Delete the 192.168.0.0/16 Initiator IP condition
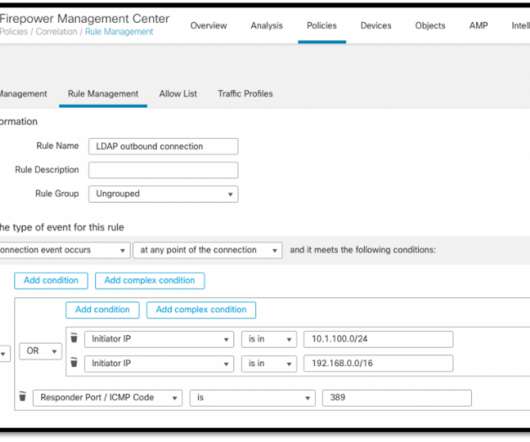Image resolution: width=530 pixels, height=442 pixels. click(x=74, y=362)
